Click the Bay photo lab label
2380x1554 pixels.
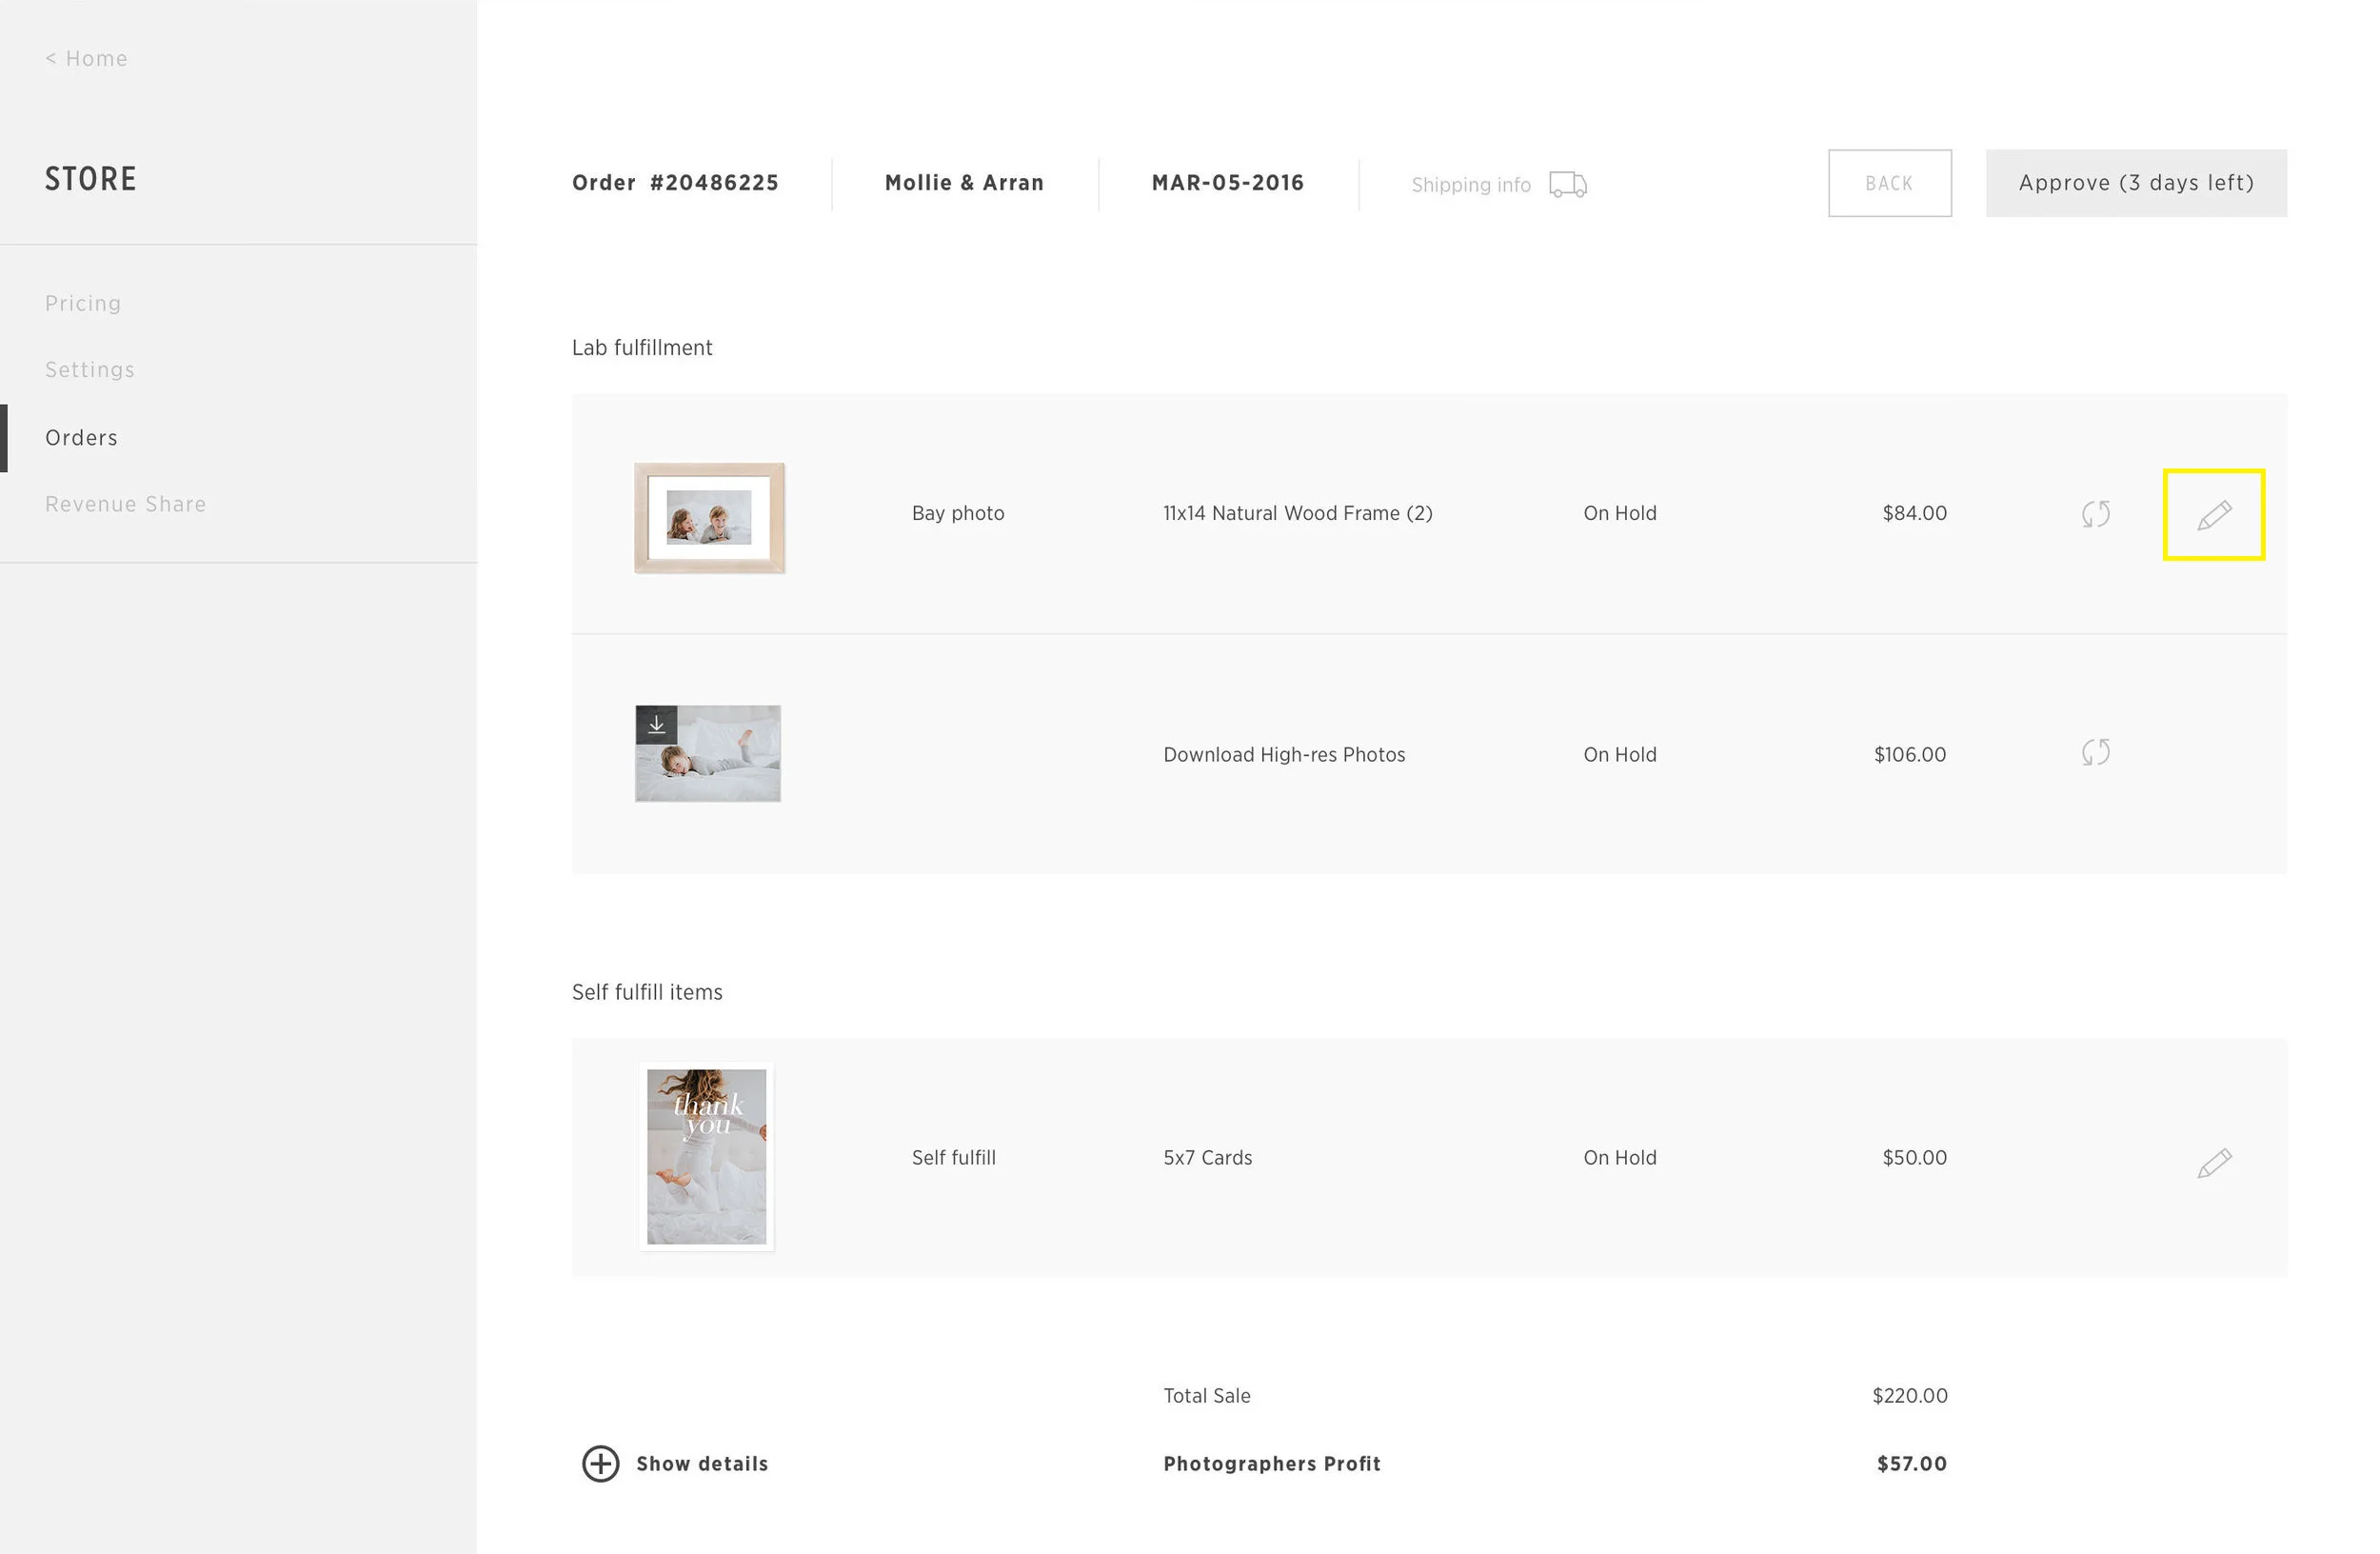point(958,513)
